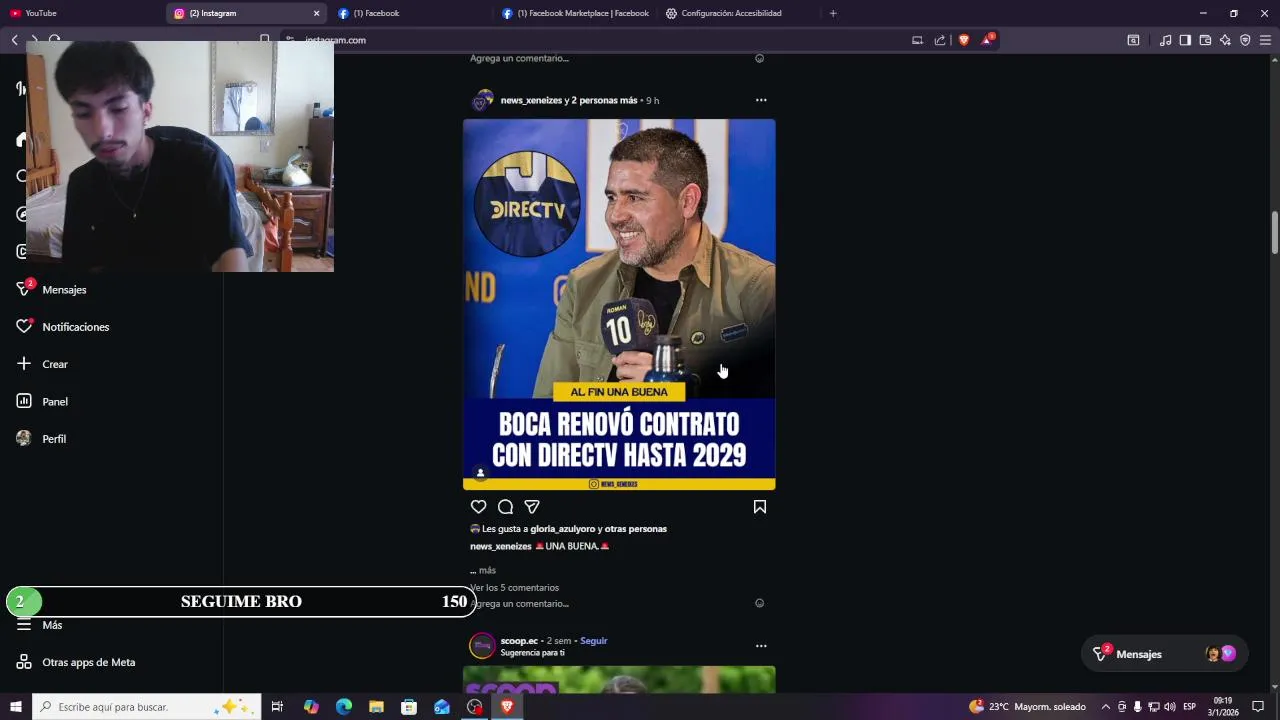
Task: Open Task View on taskbar
Action: (277, 707)
